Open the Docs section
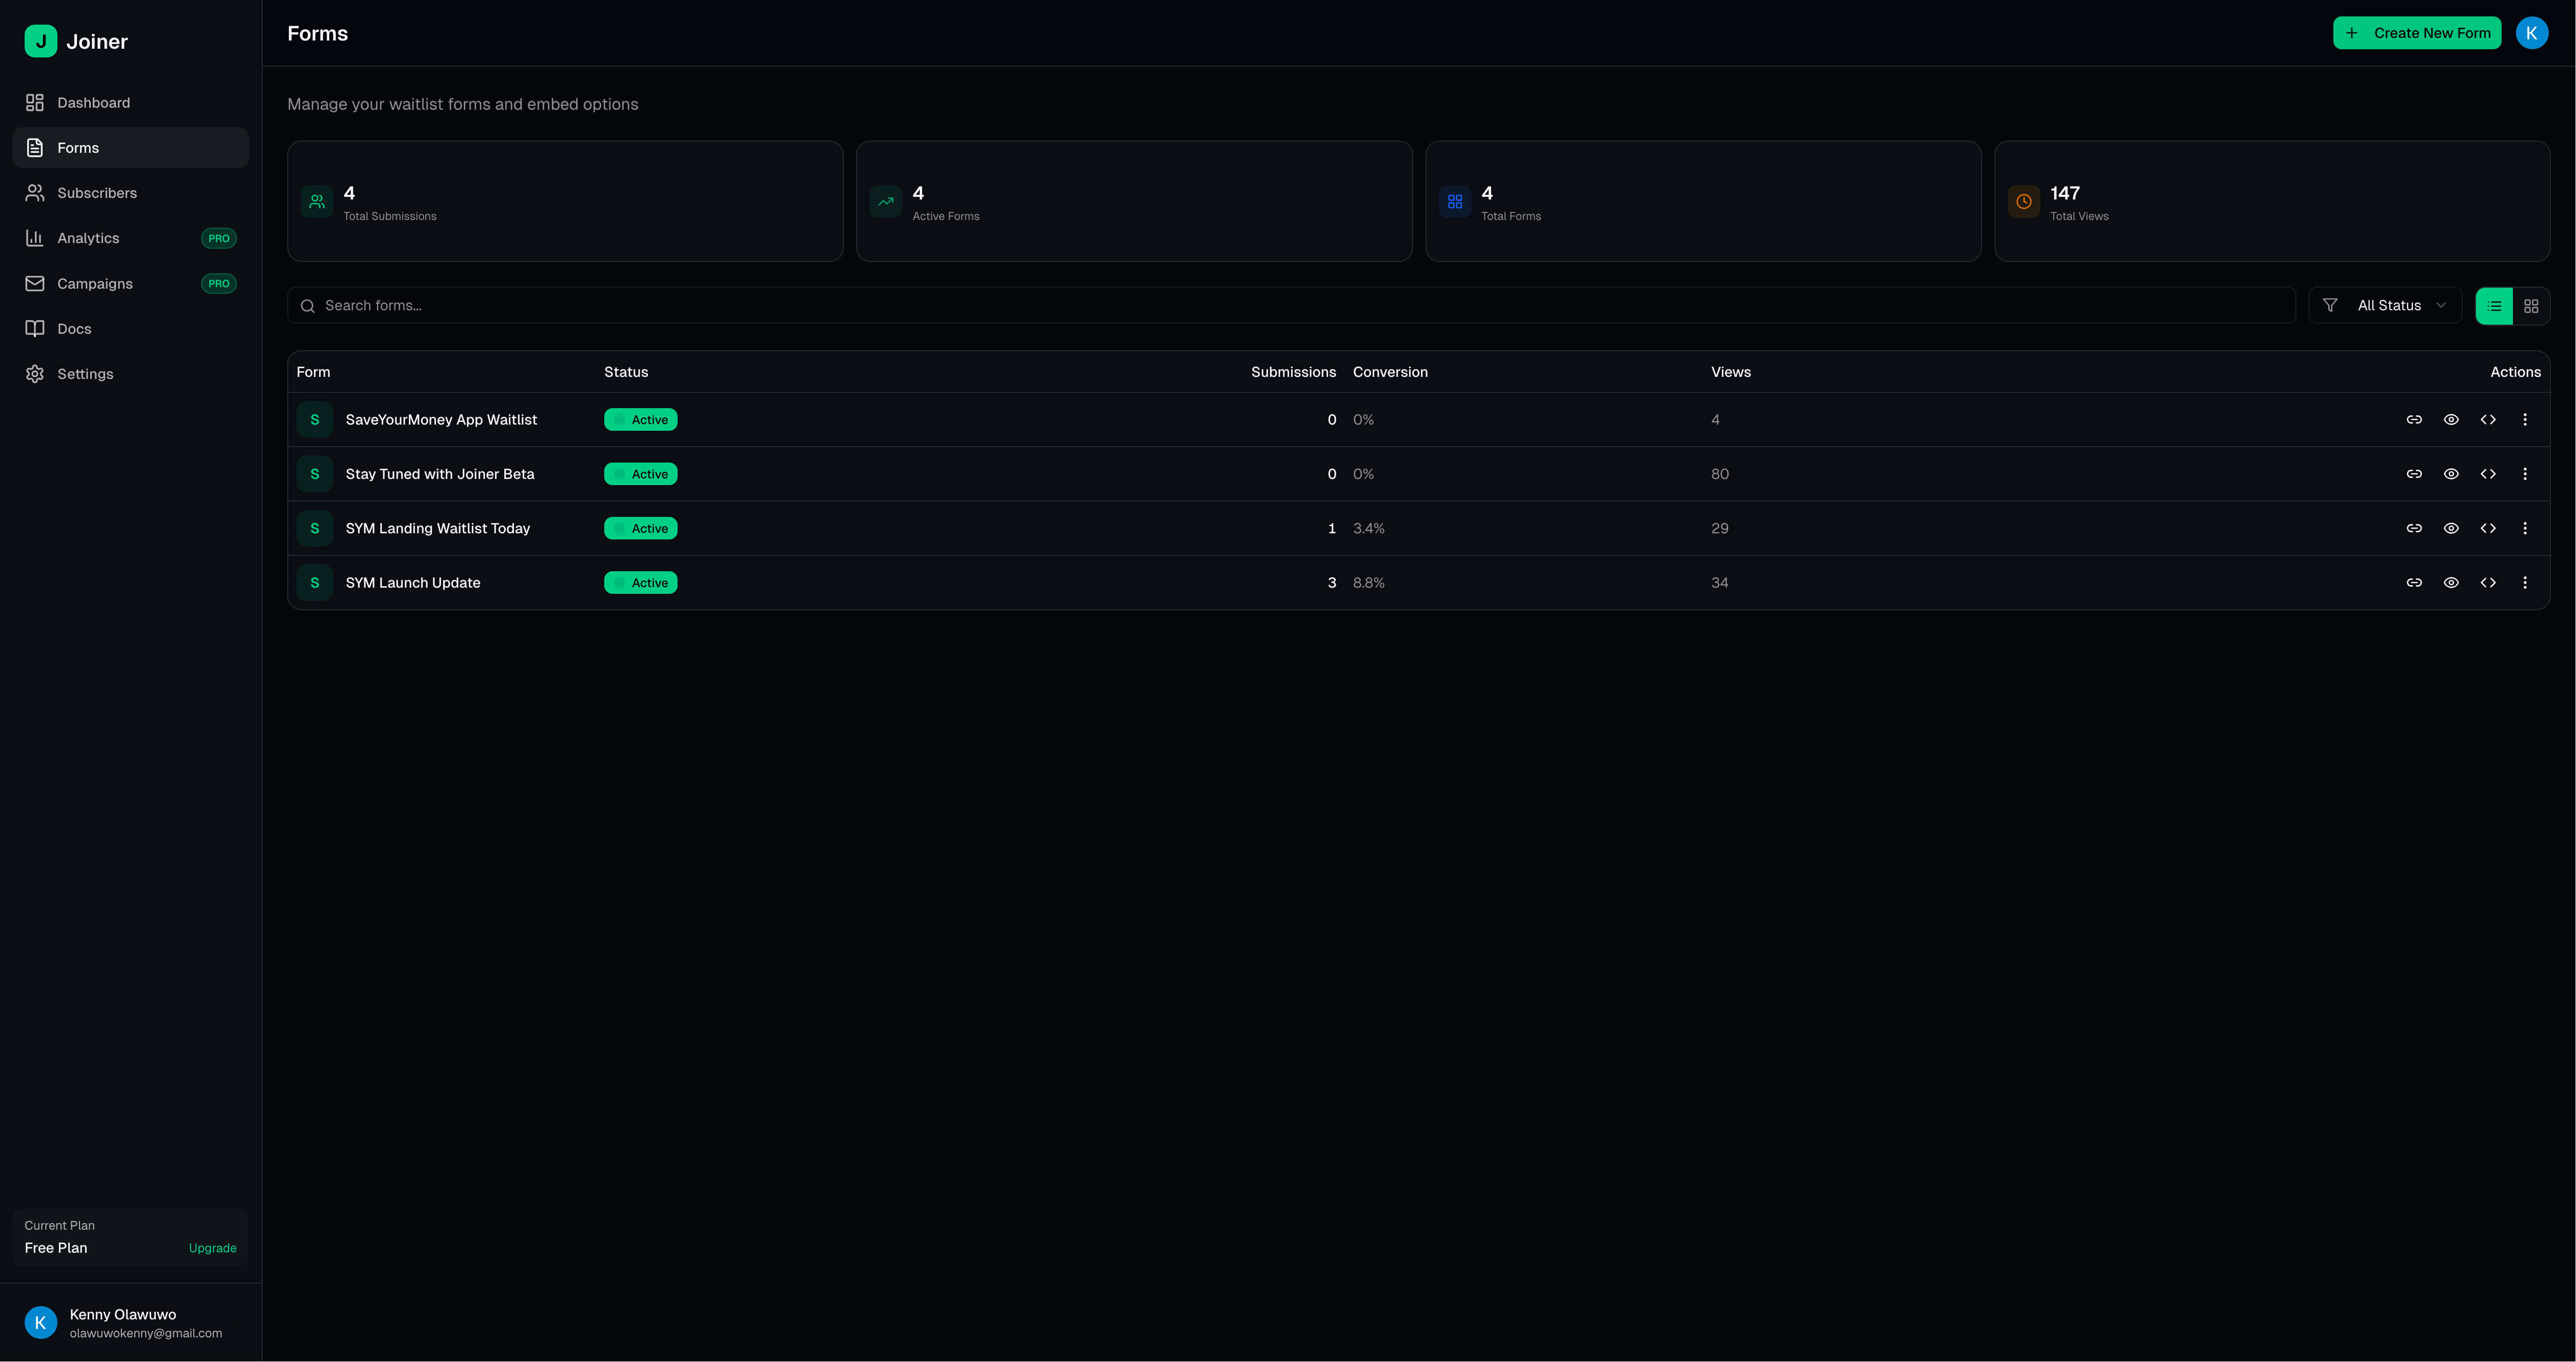Image resolution: width=2576 pixels, height=1362 pixels. (74, 328)
